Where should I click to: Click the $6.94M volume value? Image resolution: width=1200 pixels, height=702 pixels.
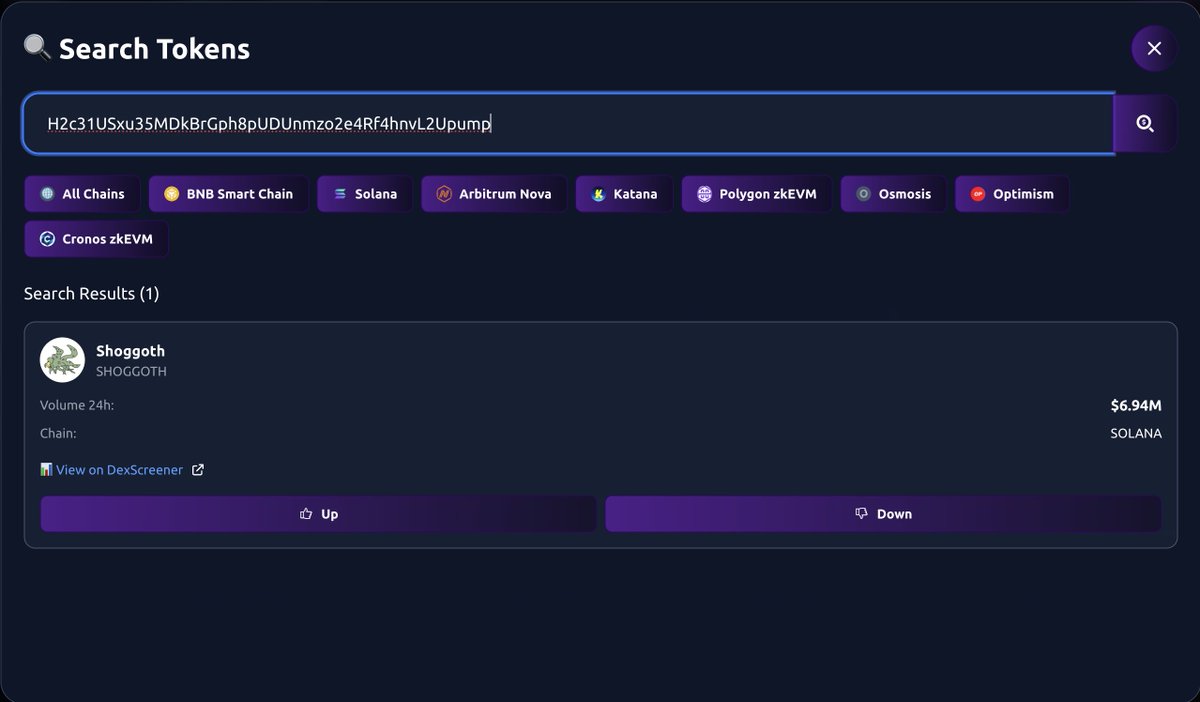tap(1136, 405)
